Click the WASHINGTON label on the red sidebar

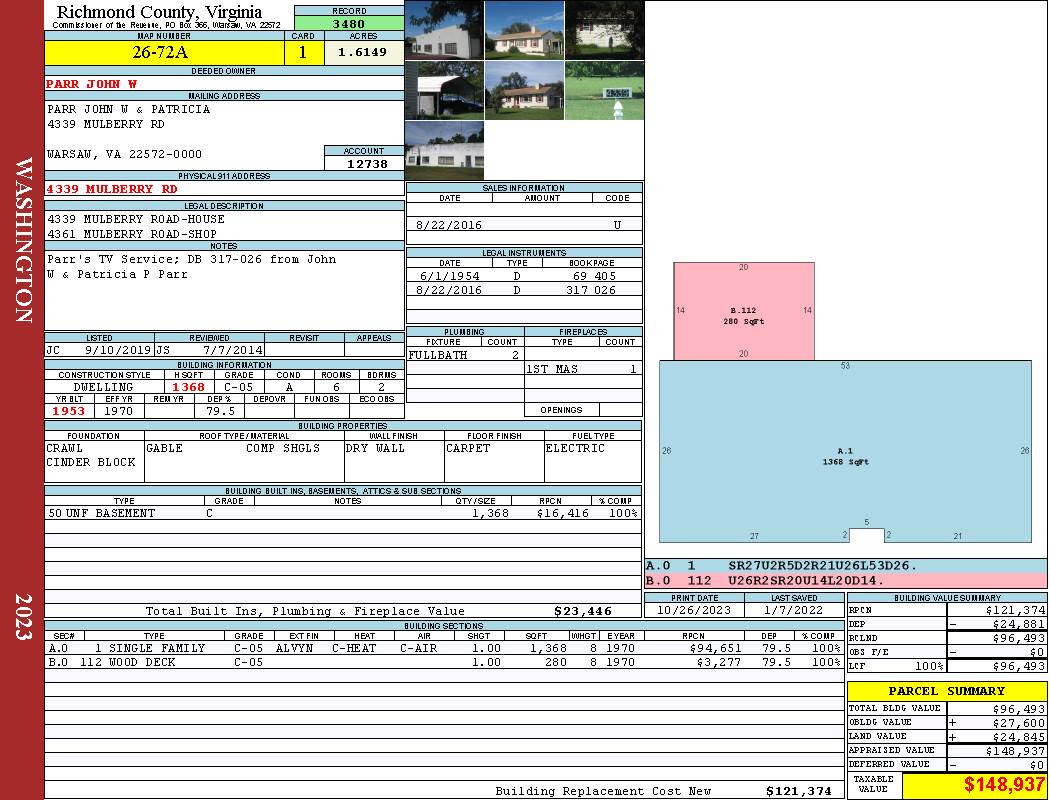(24, 240)
